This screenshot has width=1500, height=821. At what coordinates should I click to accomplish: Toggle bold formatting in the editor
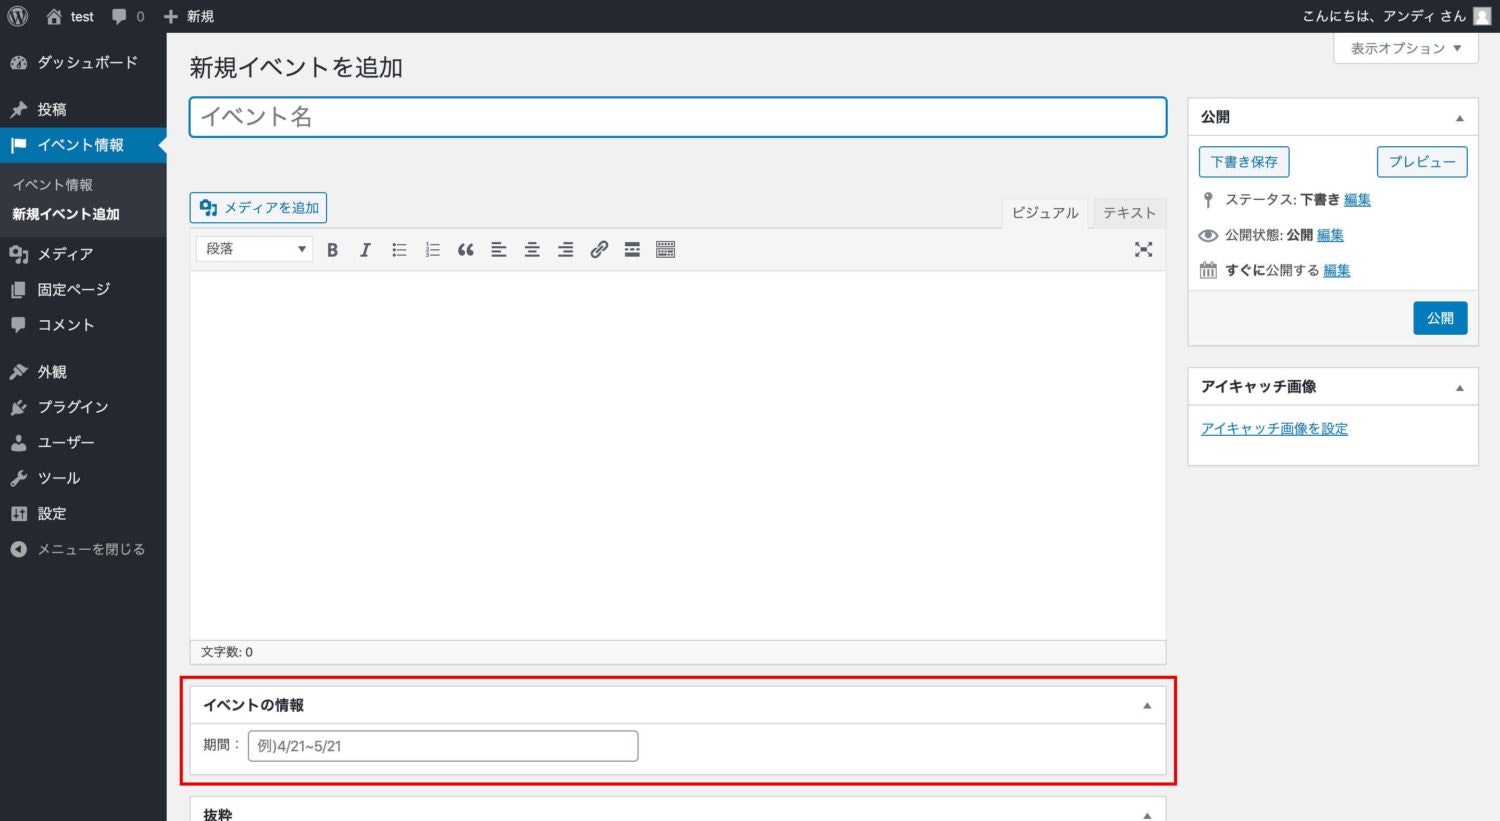point(332,249)
